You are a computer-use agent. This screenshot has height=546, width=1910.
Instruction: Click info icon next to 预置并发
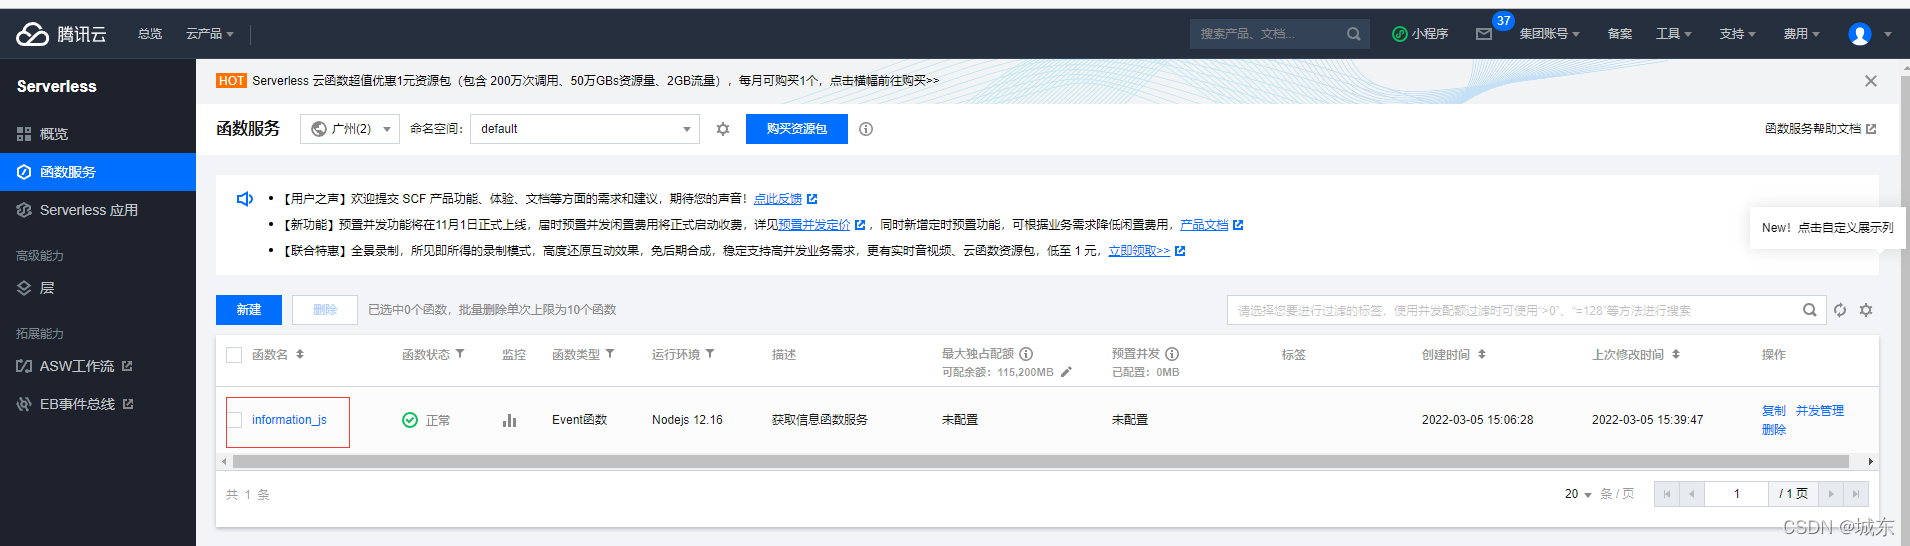point(1172,354)
